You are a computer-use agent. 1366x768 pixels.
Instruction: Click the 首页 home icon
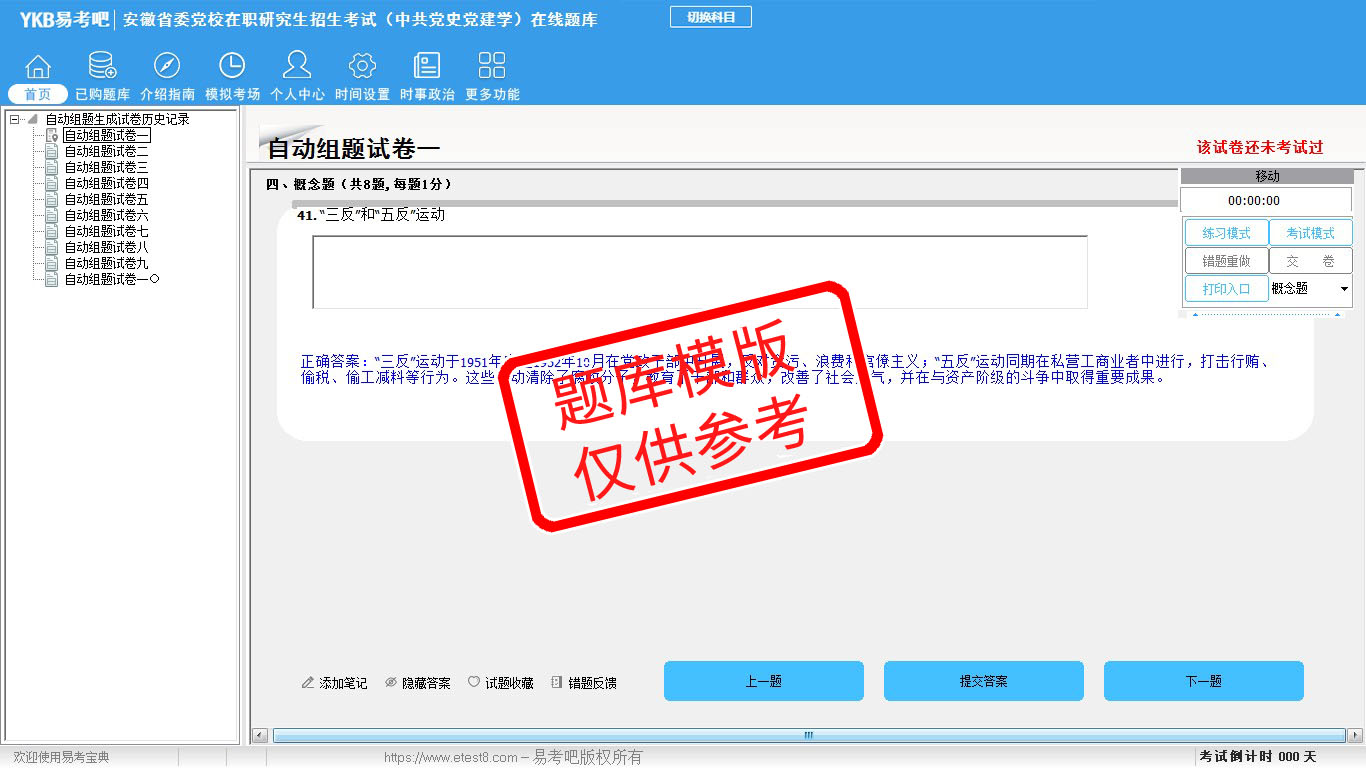(38, 67)
